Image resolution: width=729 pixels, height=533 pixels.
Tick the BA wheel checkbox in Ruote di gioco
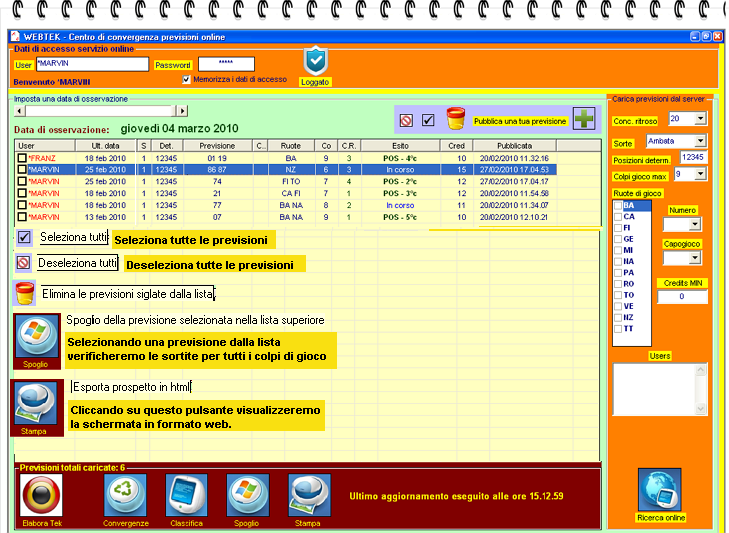point(617,205)
